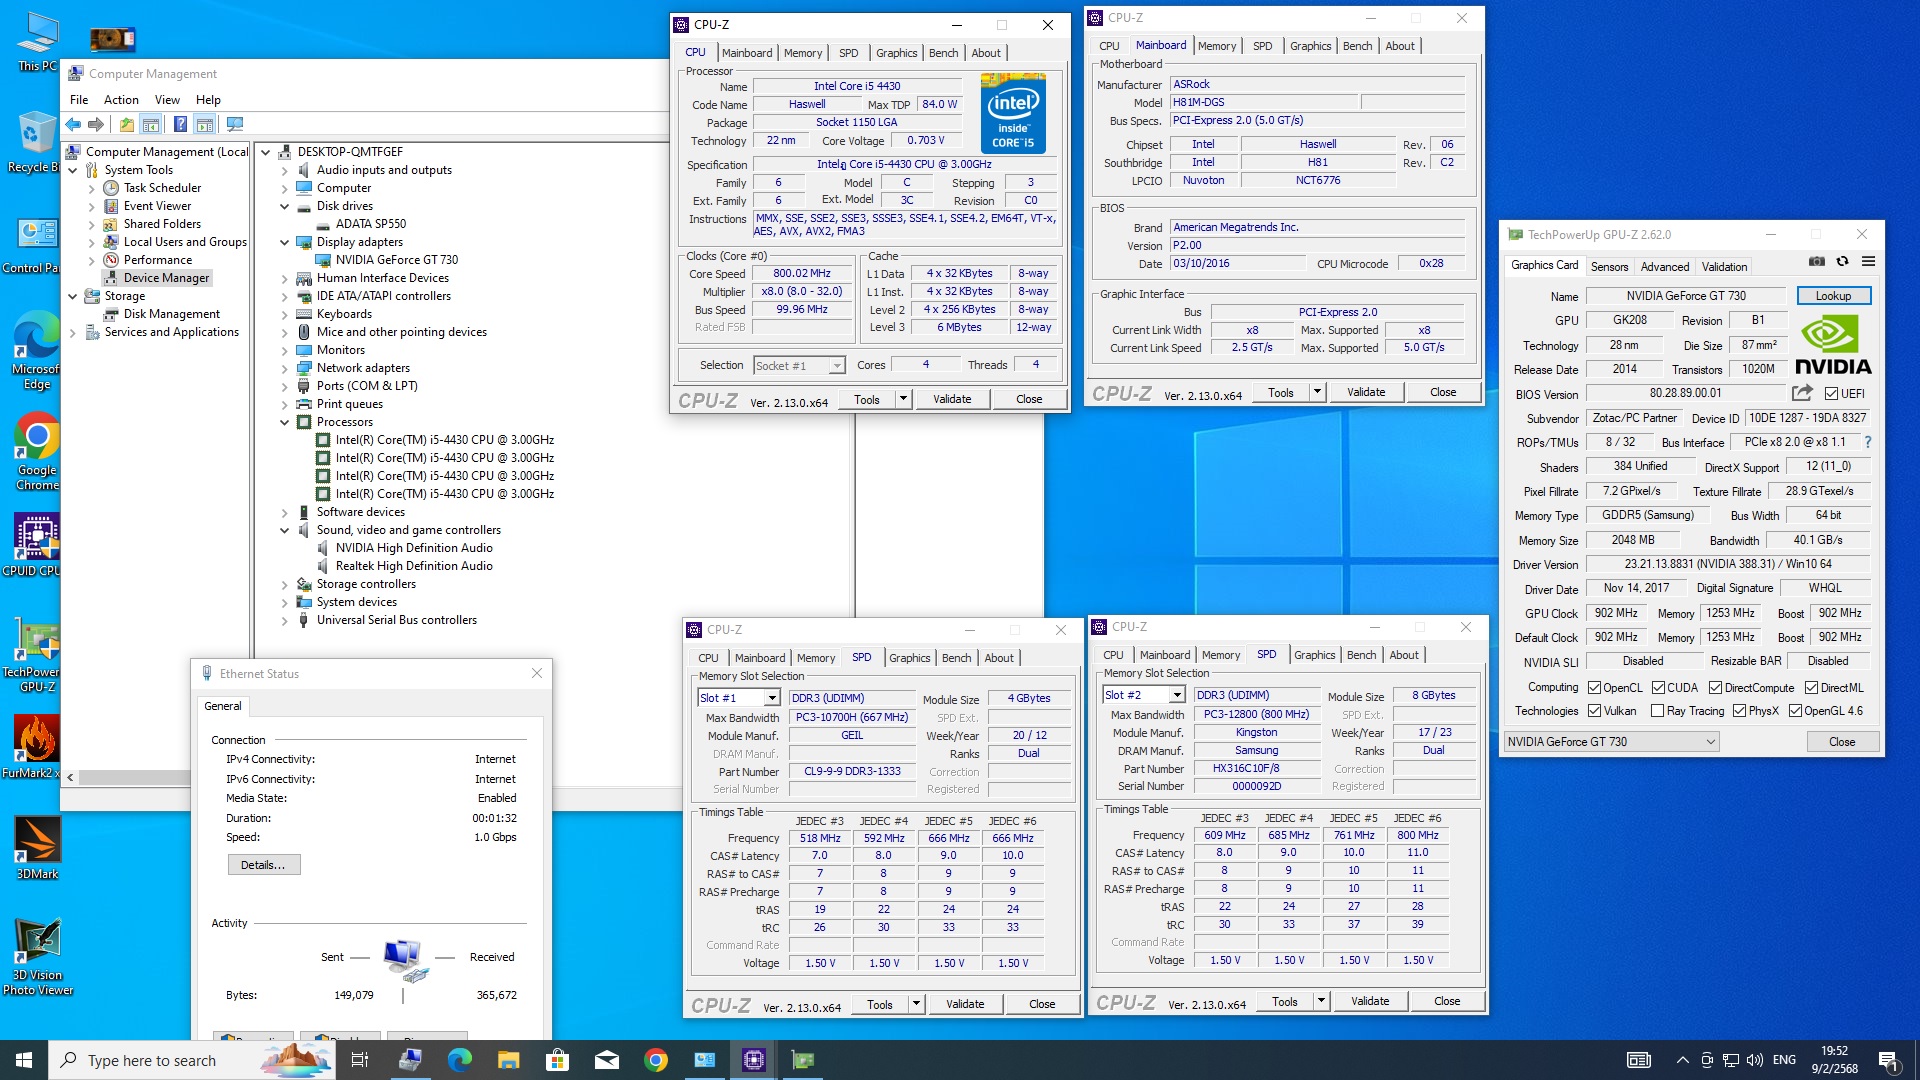
Task: Toggle the DirectCompute checkbox
Action: click(x=1715, y=688)
